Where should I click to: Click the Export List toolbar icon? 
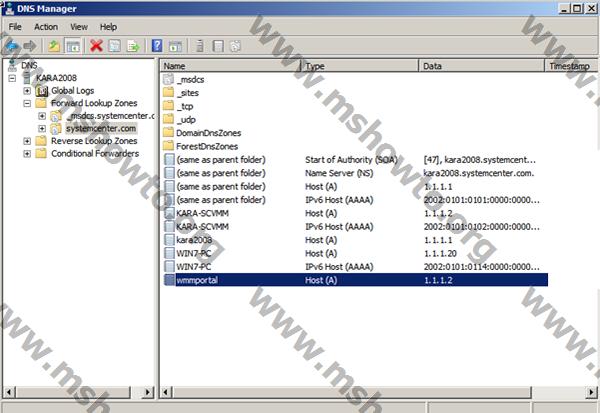coord(133,46)
